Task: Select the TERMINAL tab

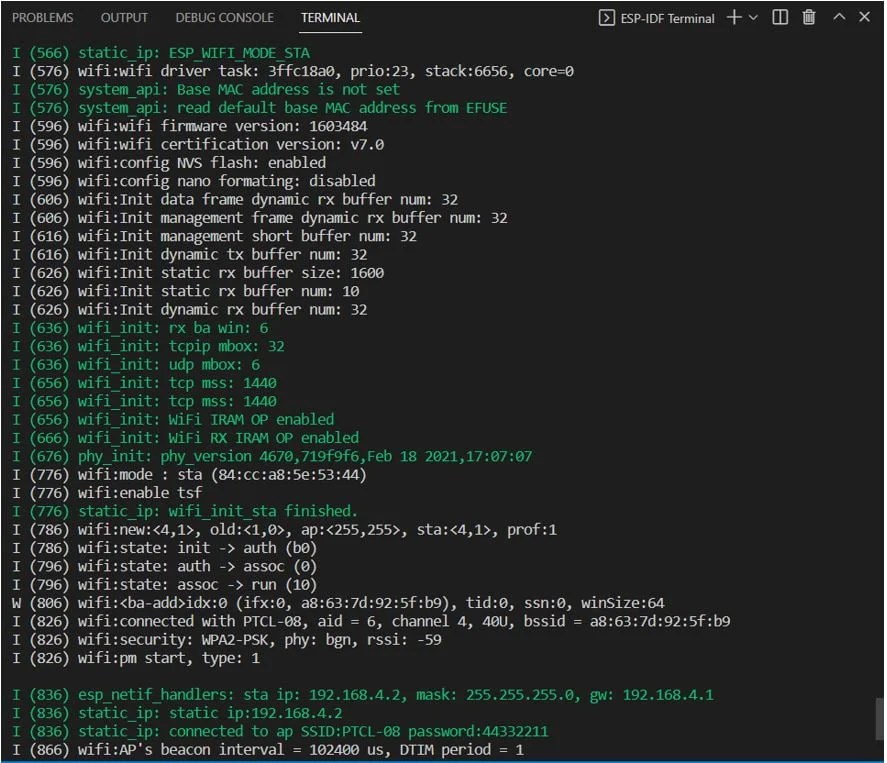Action: 330,17
